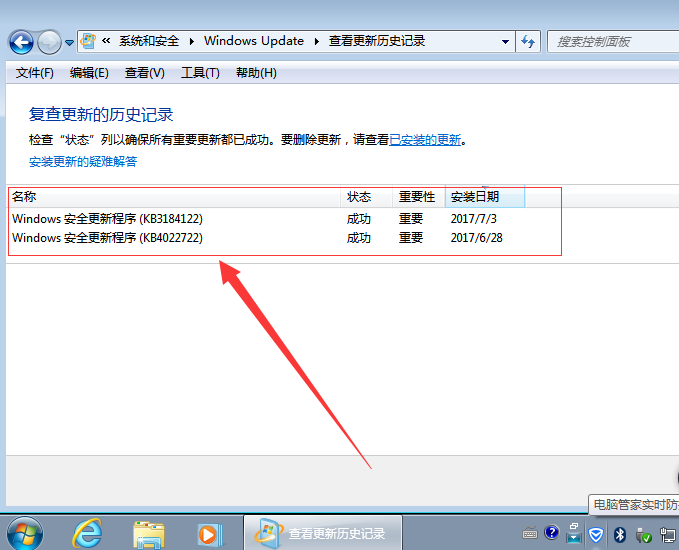Click 重要 cell in KB4022722 row
This screenshot has height=550, width=679.
(411, 238)
